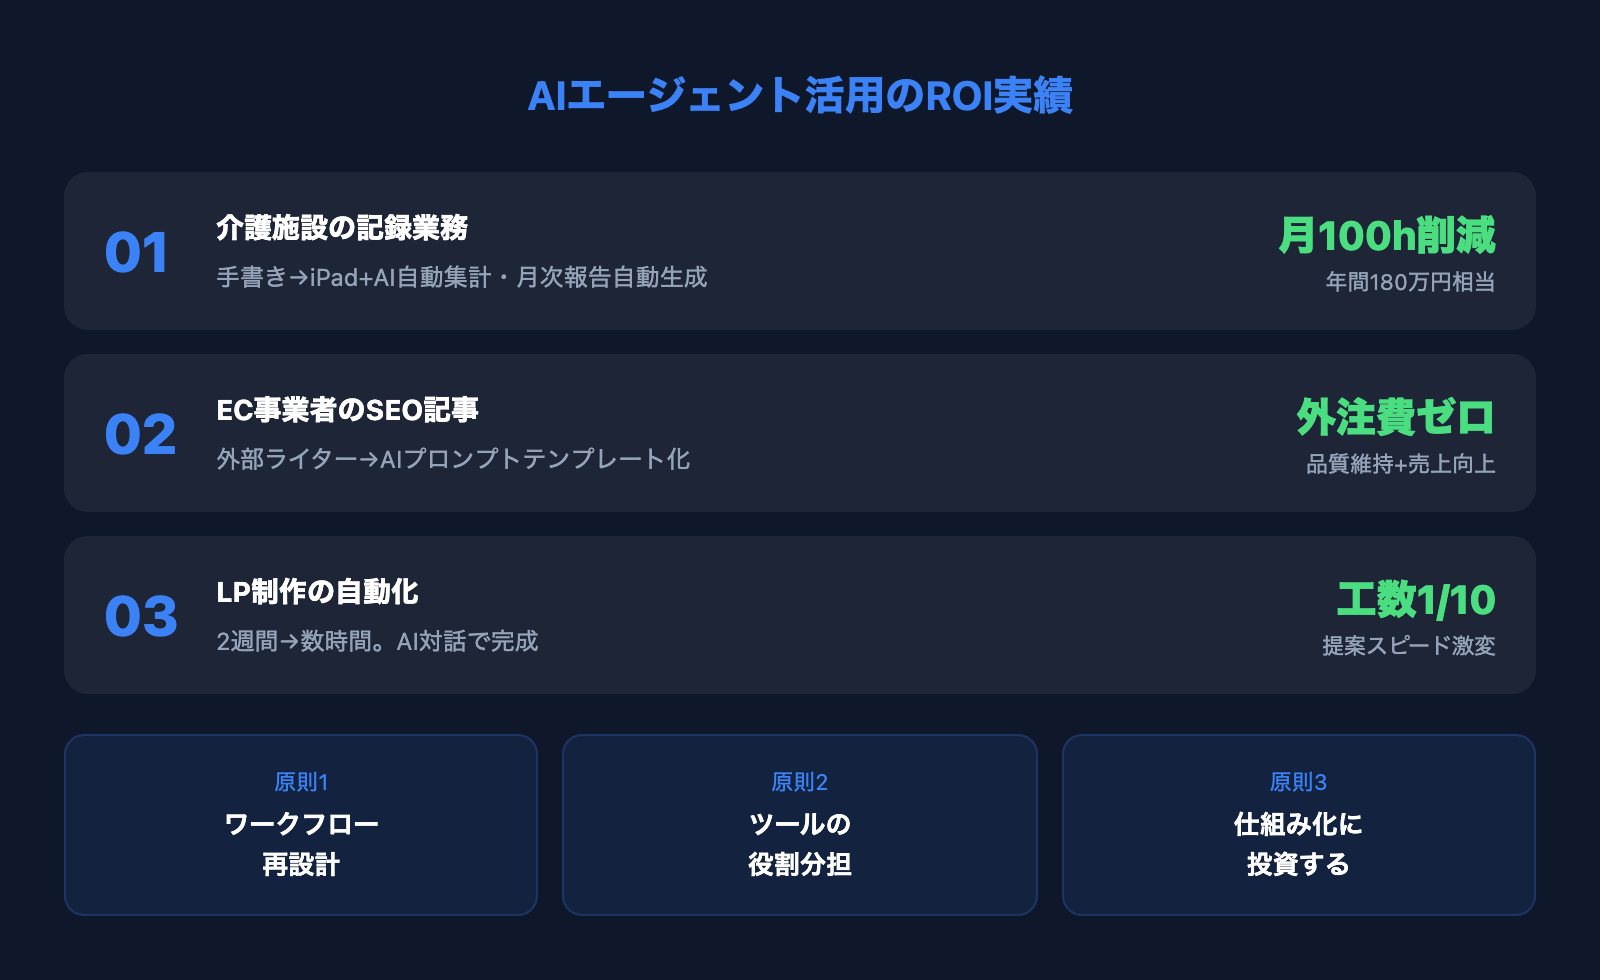1600x980 pixels.
Task: Click the 品質維持+売上向上 subtext
Action: pyautogui.click(x=1400, y=464)
